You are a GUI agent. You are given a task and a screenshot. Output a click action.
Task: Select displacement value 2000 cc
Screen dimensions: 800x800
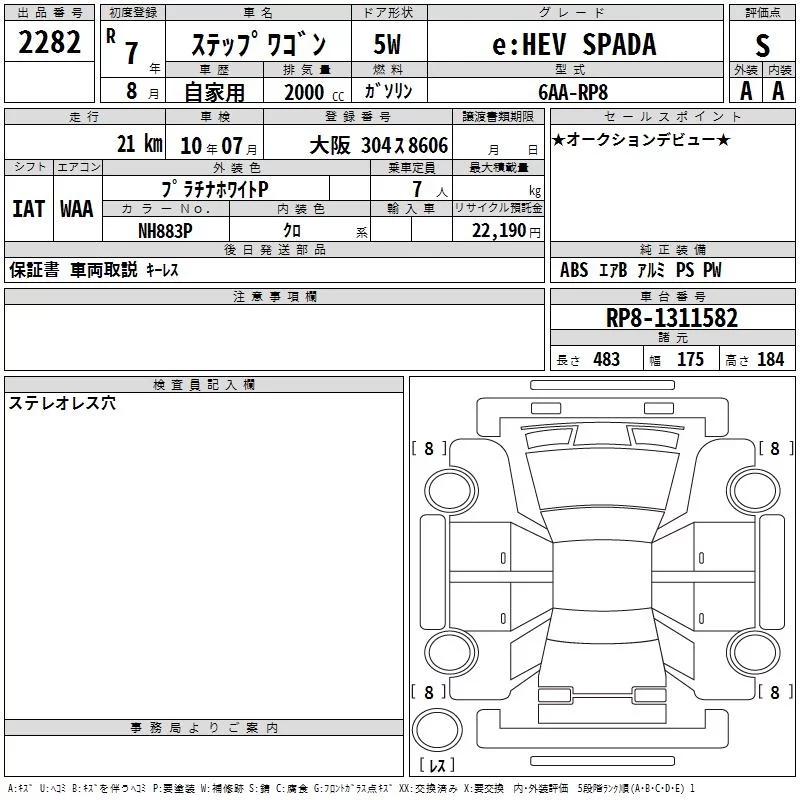[314, 92]
